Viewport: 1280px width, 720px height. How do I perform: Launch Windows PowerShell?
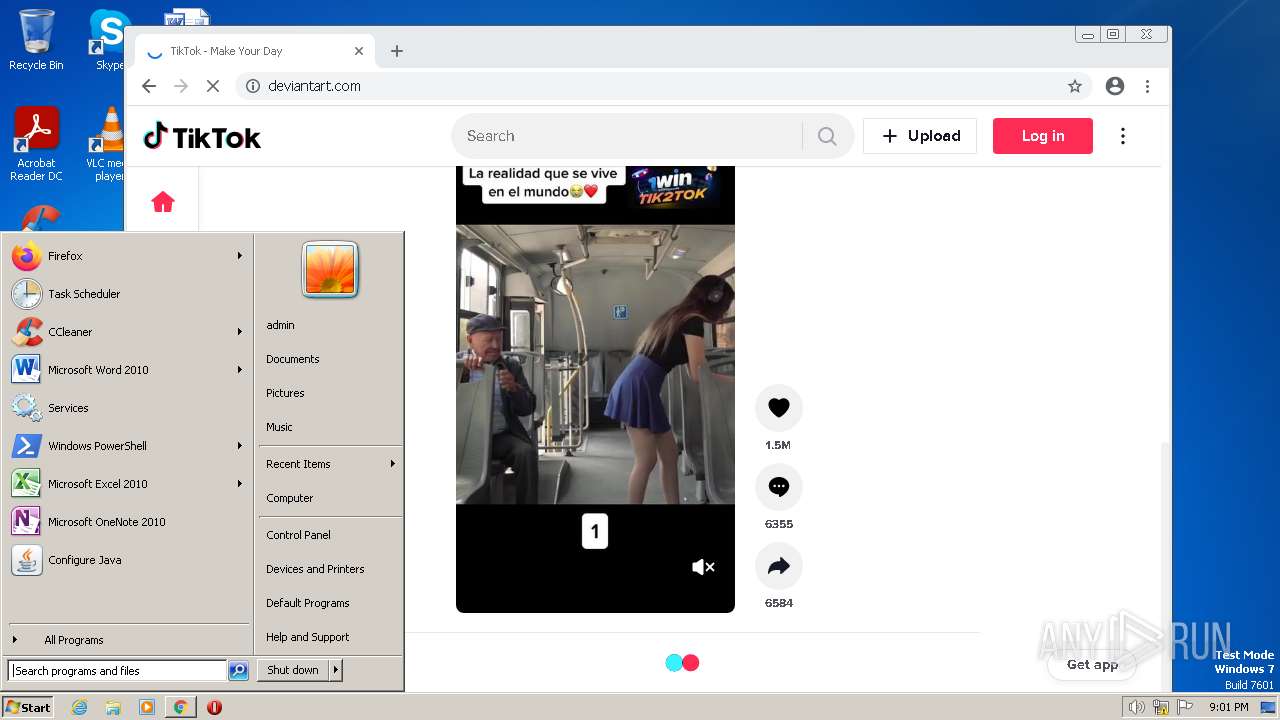[128, 446]
